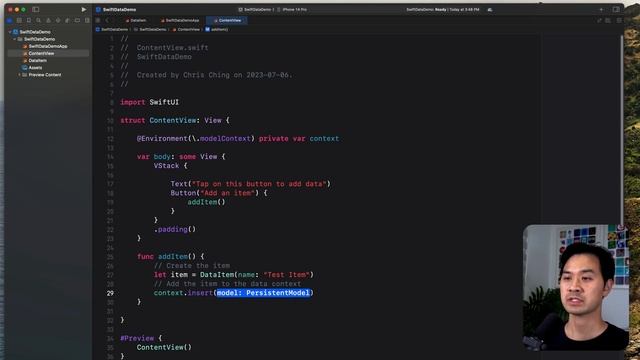Screen dimensions: 640x360
Task: Open the Source Control navigator
Action: coord(19,20)
